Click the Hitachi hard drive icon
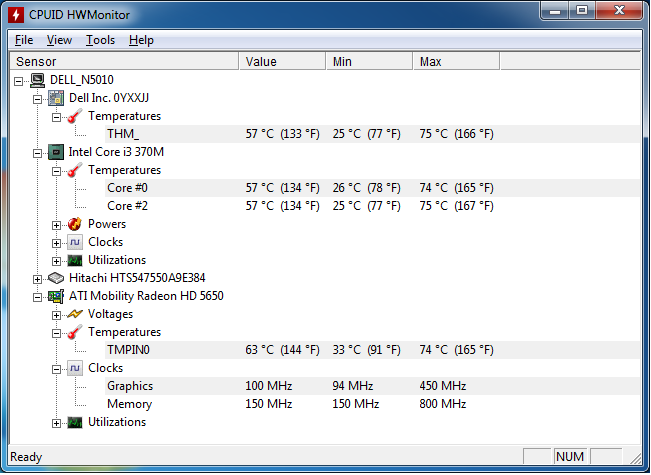 pos(56,278)
